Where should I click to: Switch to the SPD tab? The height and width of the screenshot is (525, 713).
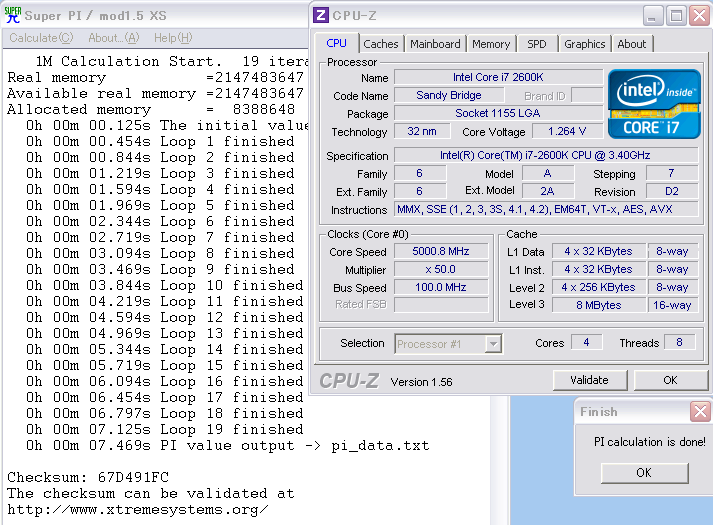[x=537, y=44]
